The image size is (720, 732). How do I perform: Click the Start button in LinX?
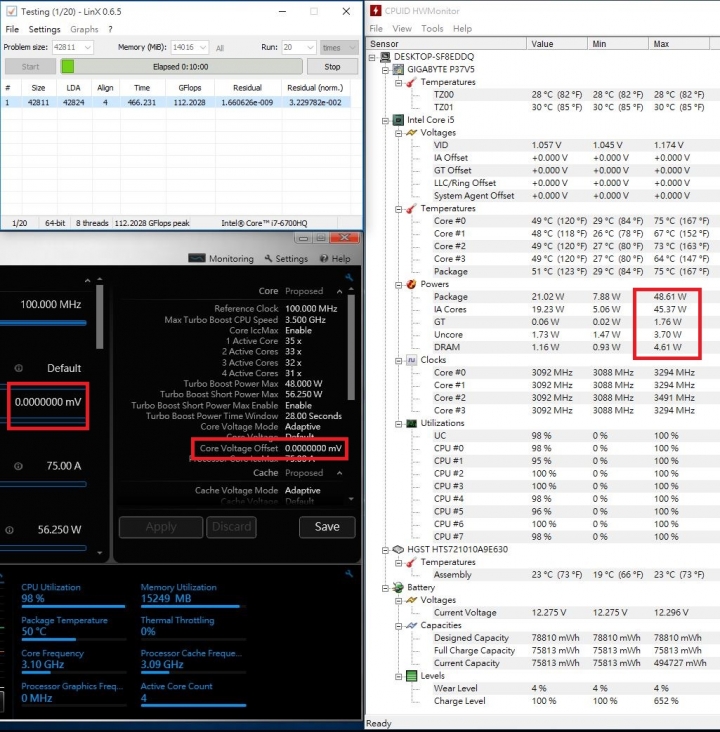[30, 67]
